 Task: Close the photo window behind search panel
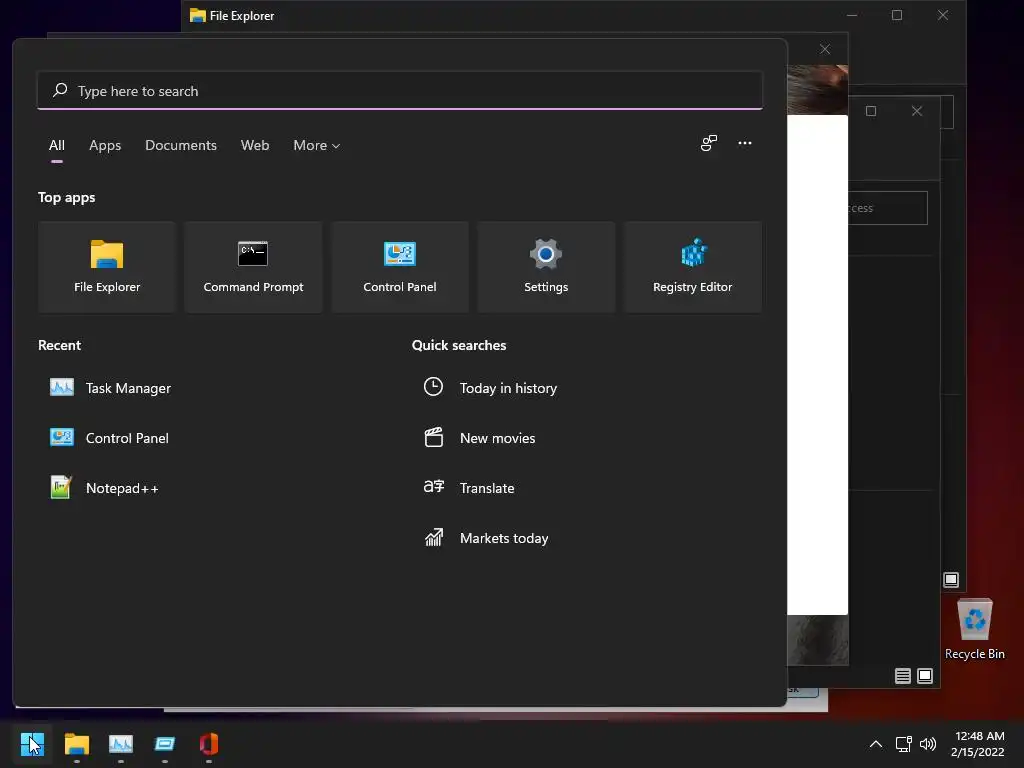click(825, 50)
